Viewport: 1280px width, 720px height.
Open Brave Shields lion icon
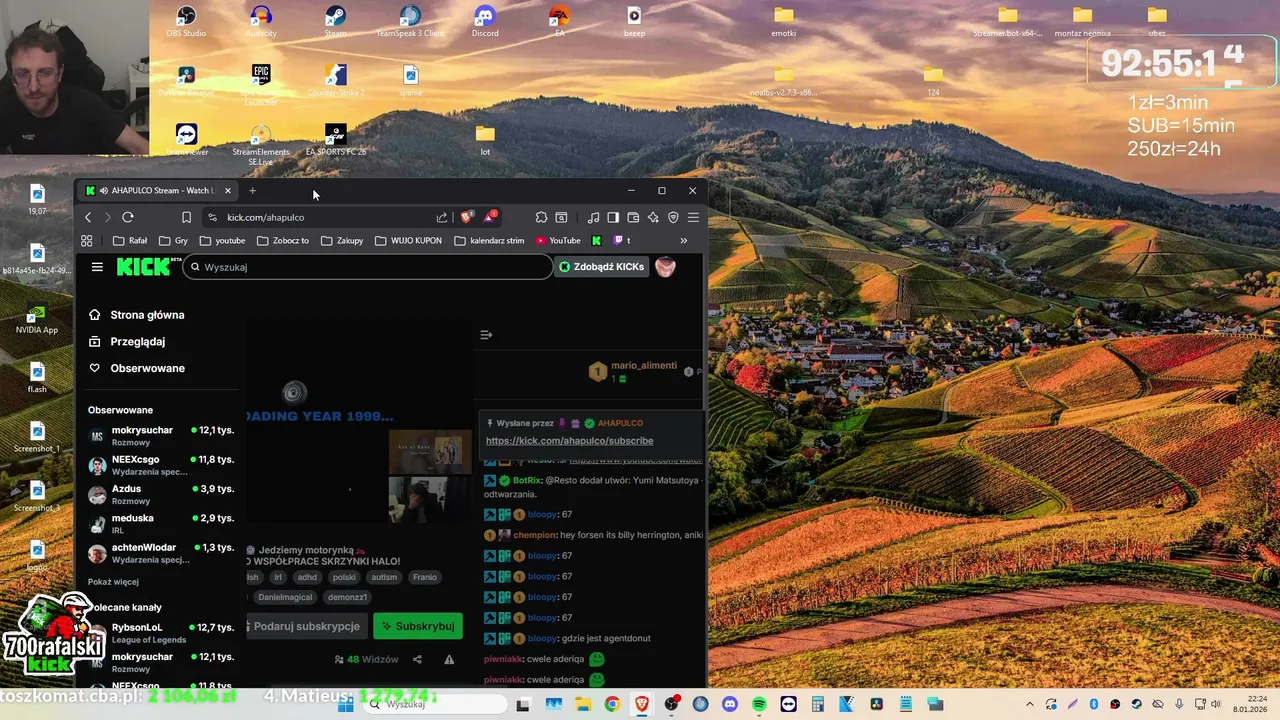[467, 217]
